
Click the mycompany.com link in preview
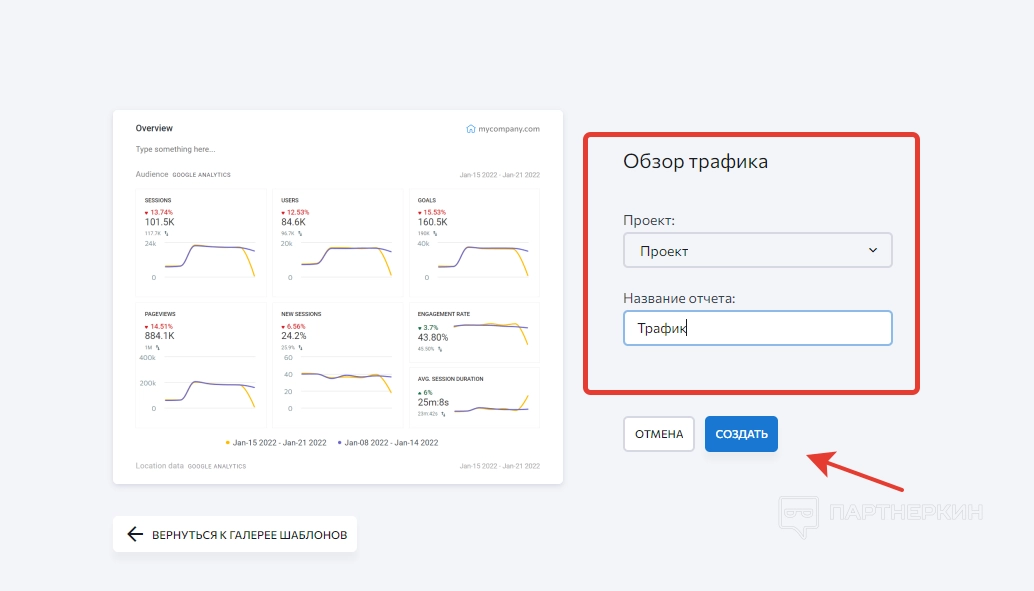point(509,129)
